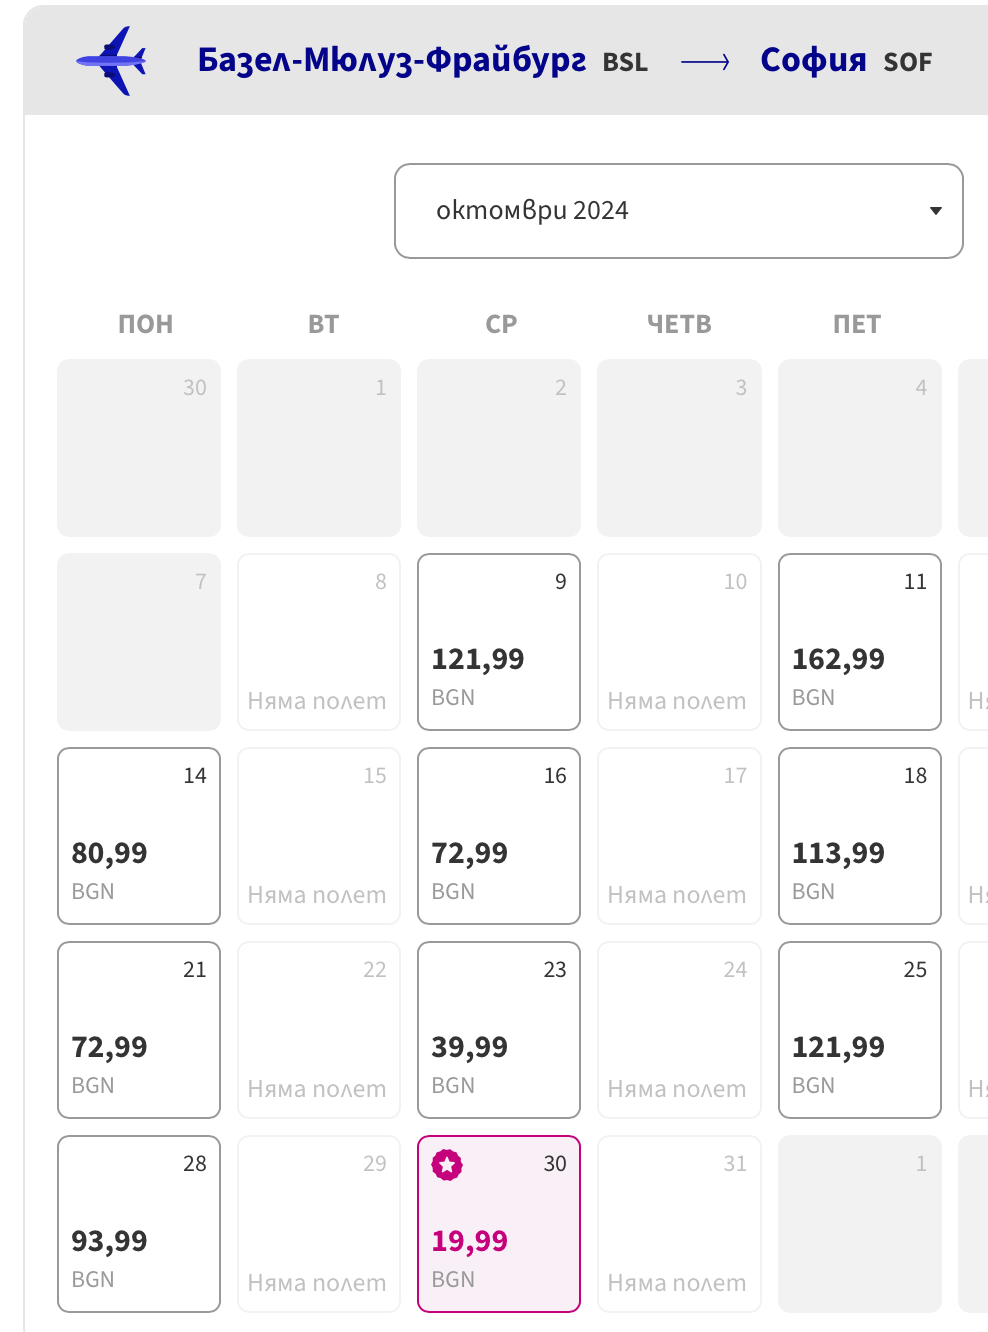Open the month dropdown showing октомври 2024
Screen dimensions: 988x1332
pos(678,211)
